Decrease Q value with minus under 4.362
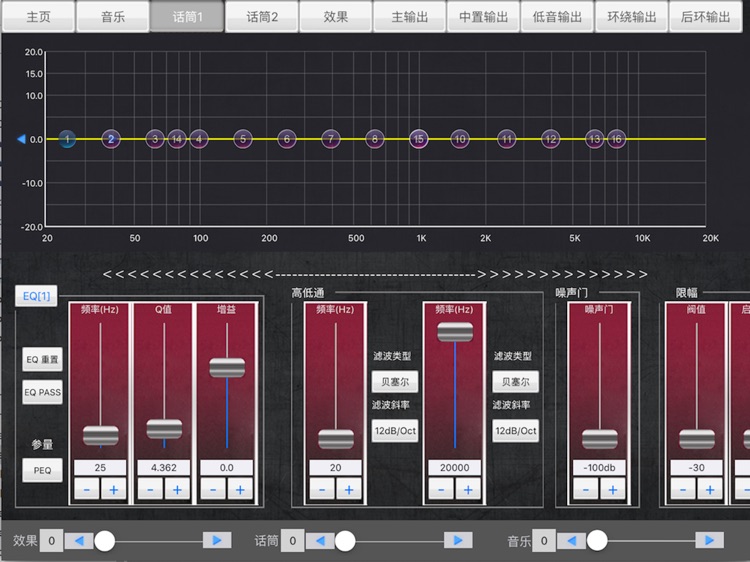 tap(150, 489)
